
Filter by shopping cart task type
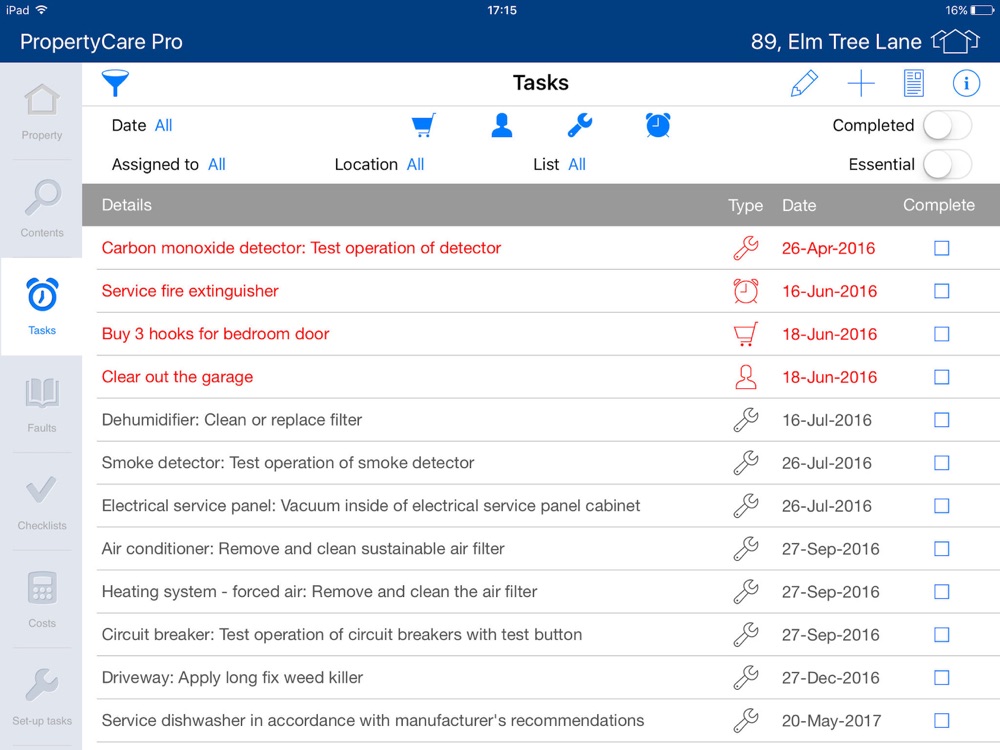click(x=423, y=125)
